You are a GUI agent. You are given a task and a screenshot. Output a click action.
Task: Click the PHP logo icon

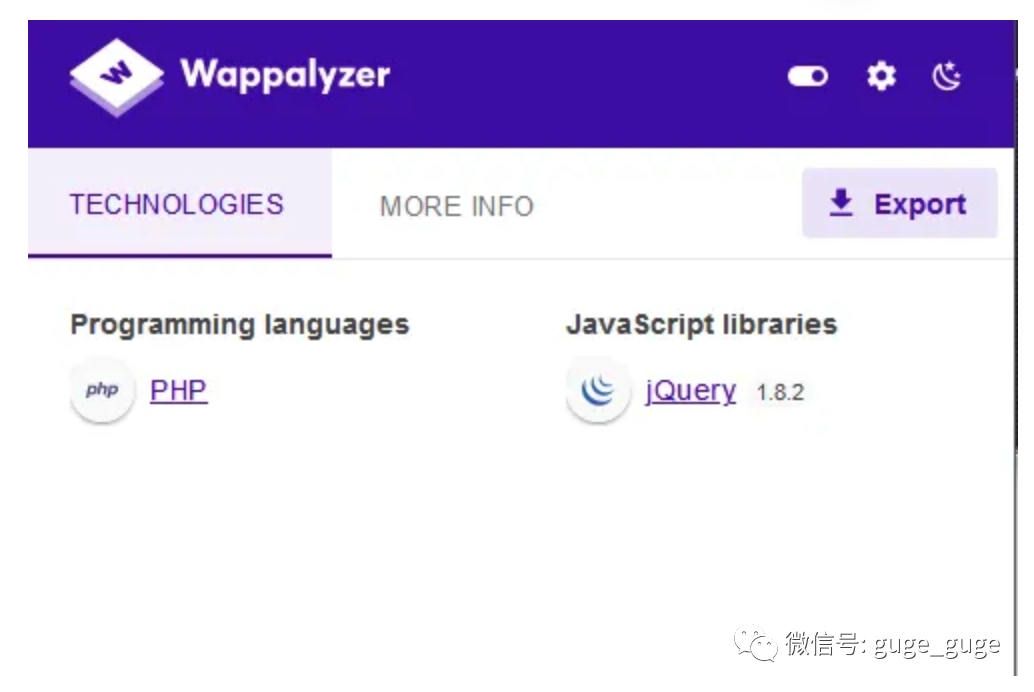102,390
